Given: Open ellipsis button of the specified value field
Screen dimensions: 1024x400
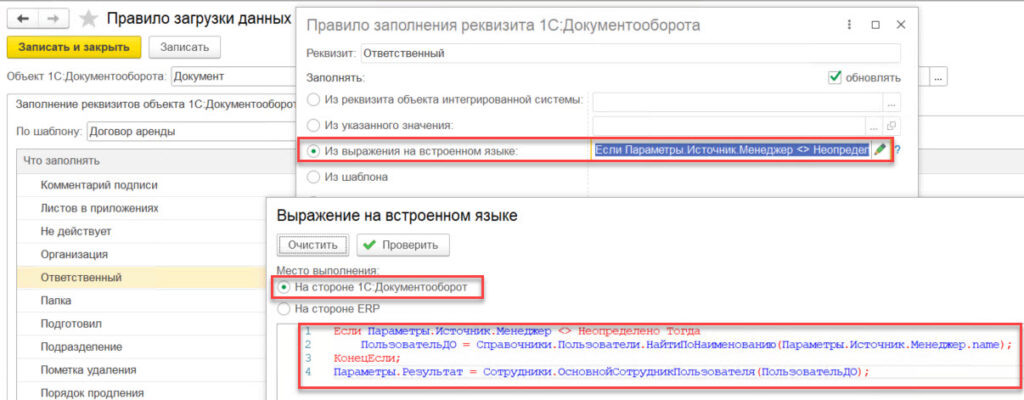Looking at the screenshot, I should [874, 125].
